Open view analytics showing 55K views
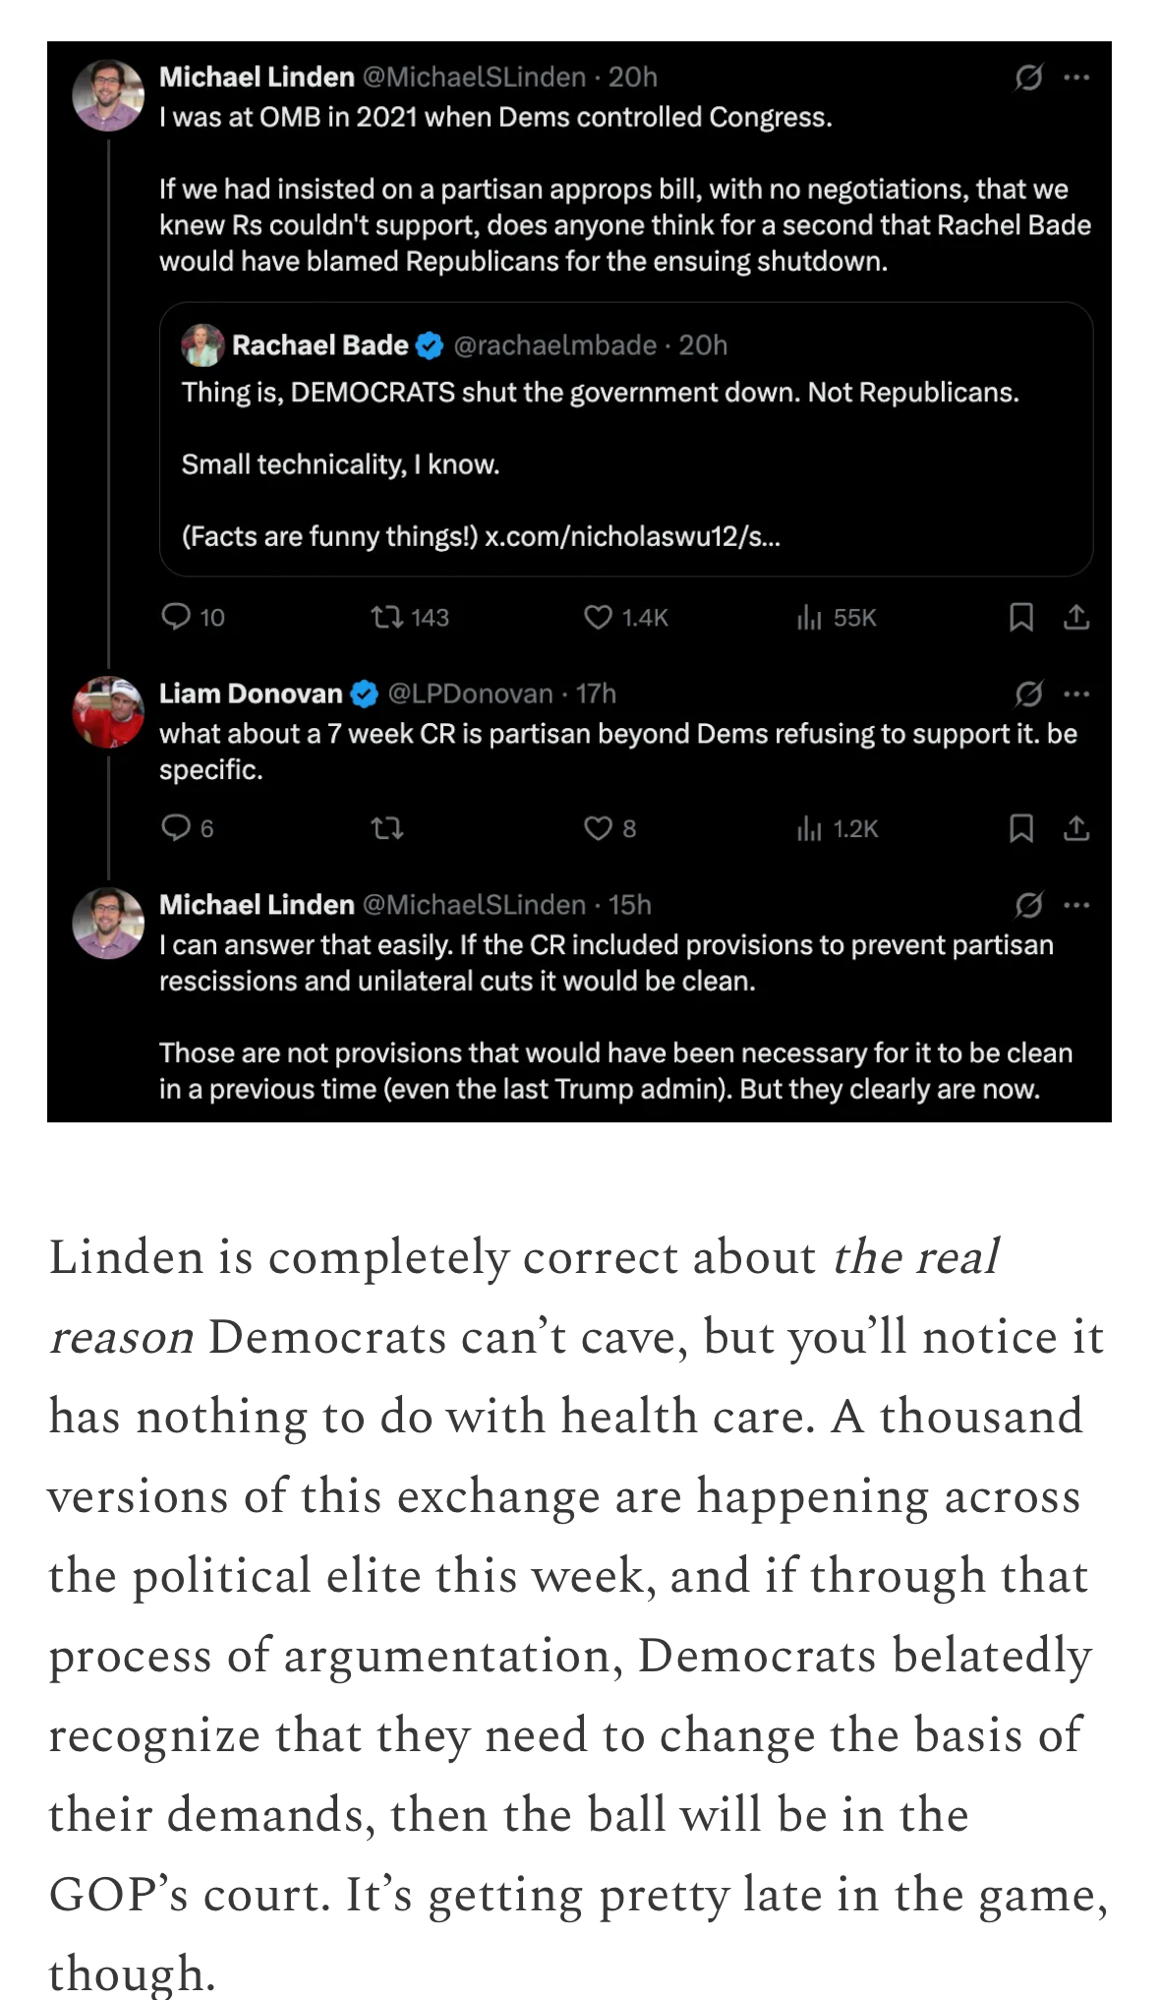 (809, 618)
